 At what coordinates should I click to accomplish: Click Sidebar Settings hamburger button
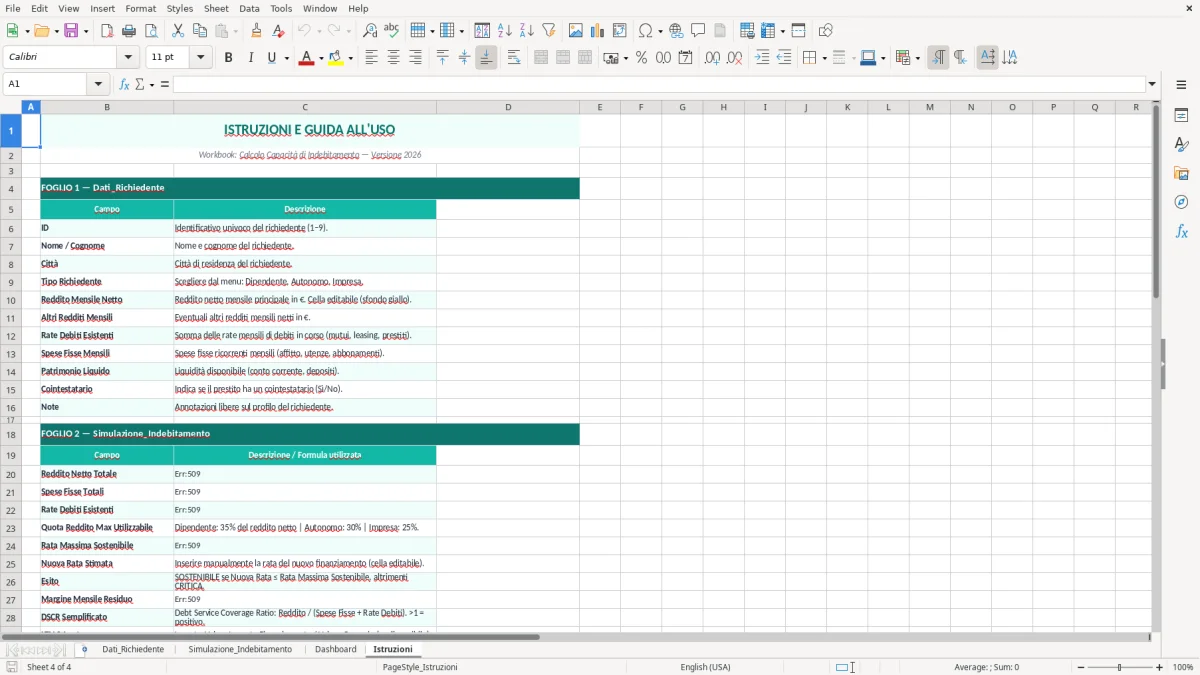click(x=1181, y=85)
